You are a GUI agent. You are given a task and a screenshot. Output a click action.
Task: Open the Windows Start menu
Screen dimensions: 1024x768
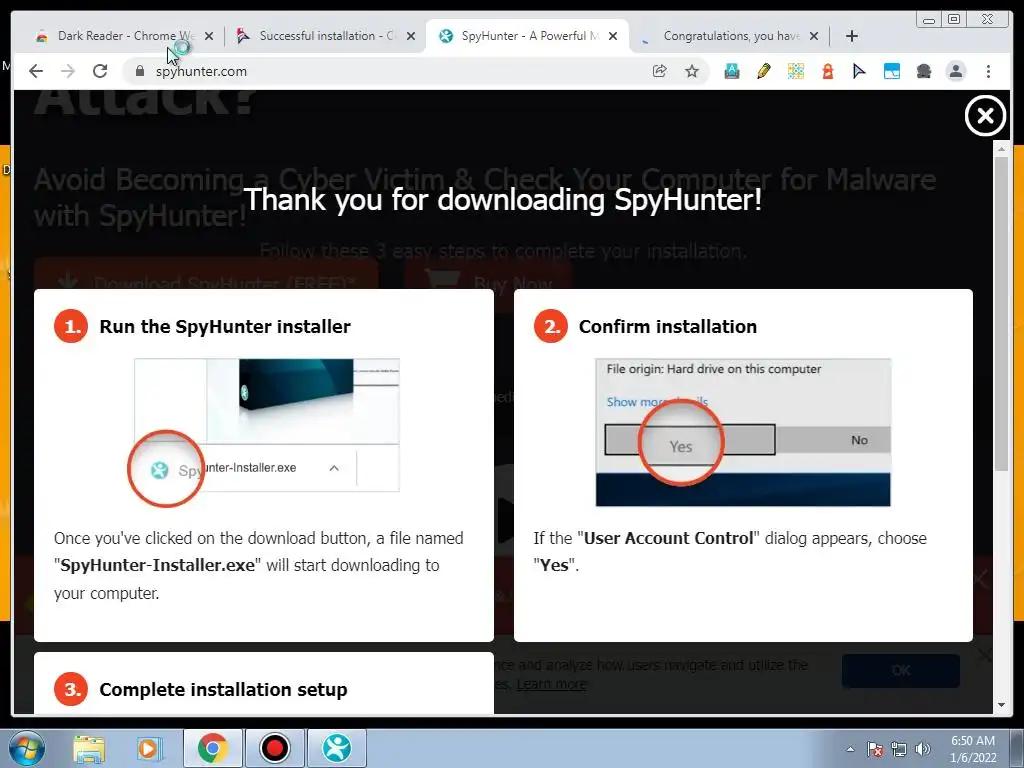[x=26, y=748]
